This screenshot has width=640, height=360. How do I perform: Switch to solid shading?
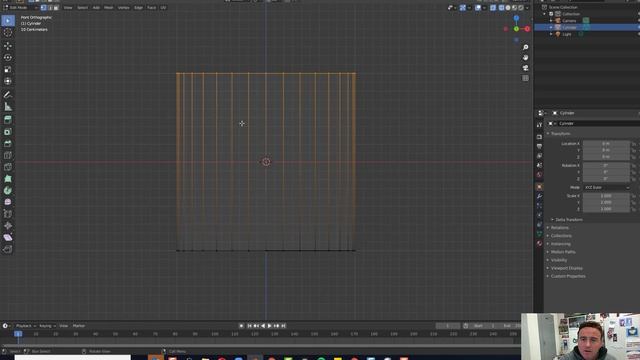[x=508, y=7]
